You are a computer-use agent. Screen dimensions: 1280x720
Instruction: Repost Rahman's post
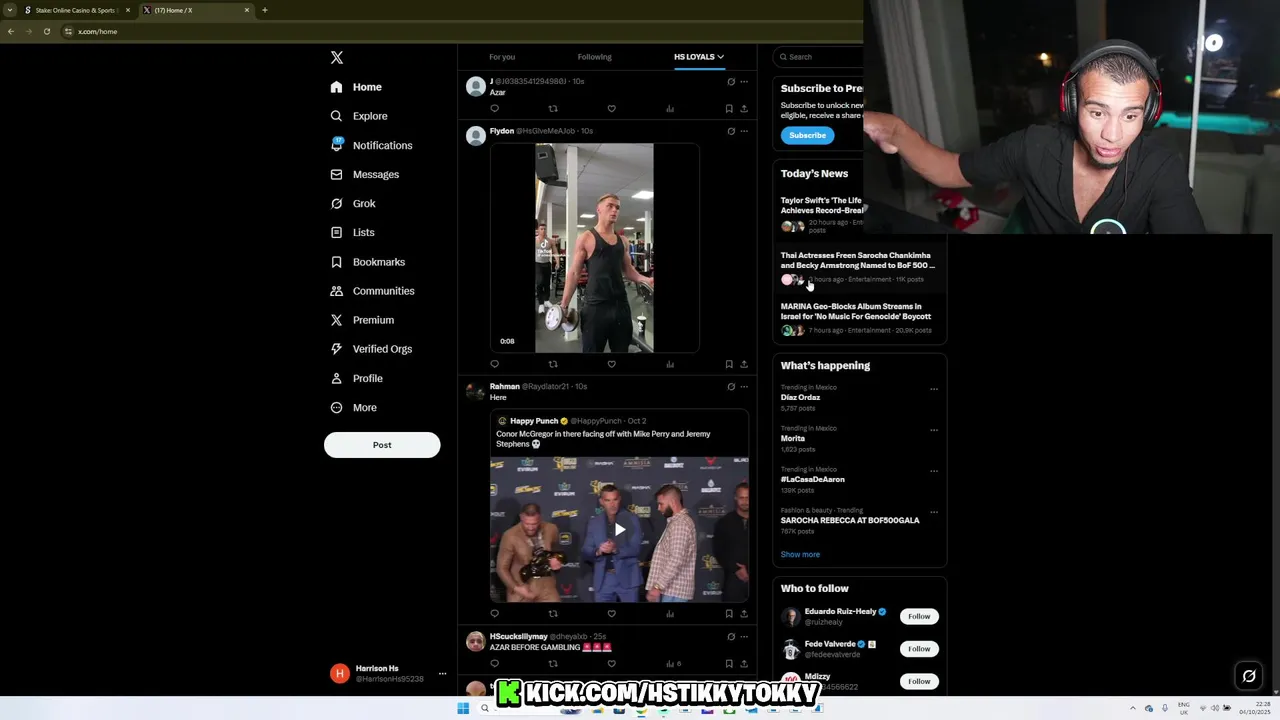(x=553, y=614)
